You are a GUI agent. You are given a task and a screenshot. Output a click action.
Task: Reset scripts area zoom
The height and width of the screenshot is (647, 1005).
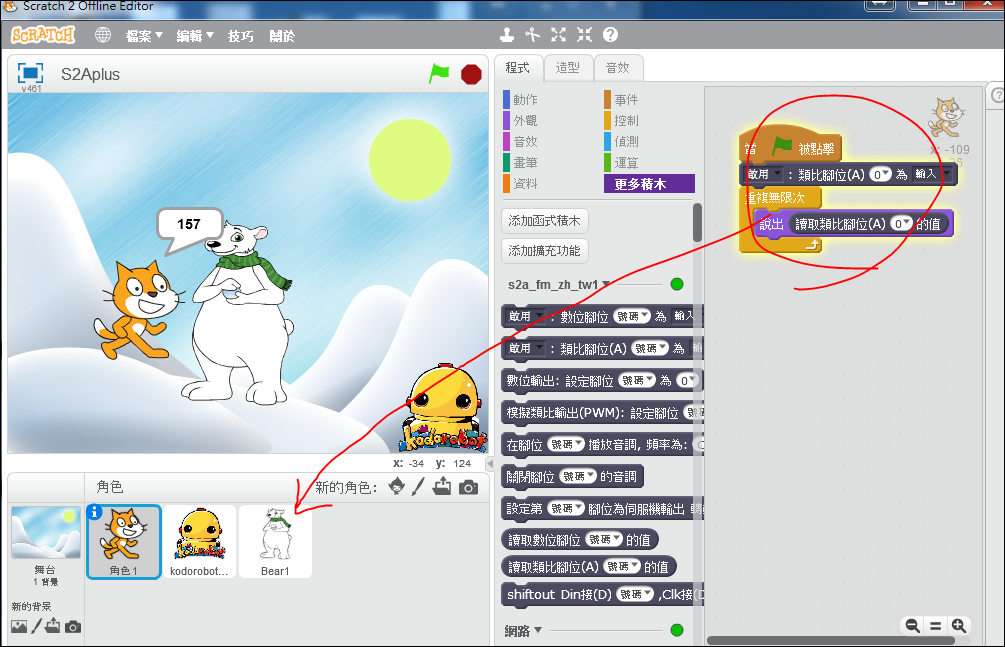(x=935, y=625)
